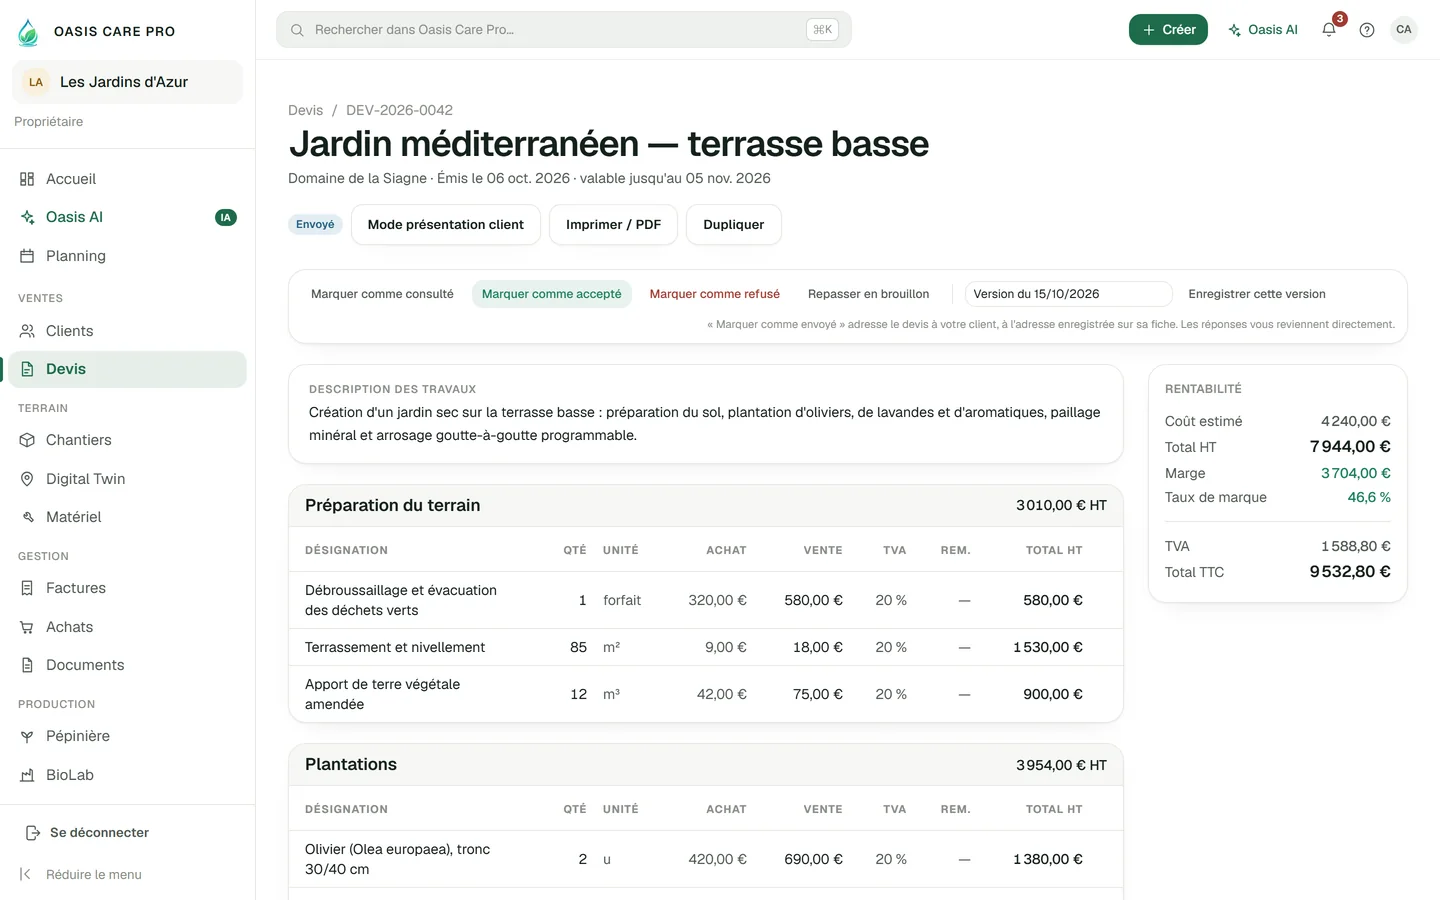Select Marquer comme accepté
The image size is (1440, 900).
(552, 294)
